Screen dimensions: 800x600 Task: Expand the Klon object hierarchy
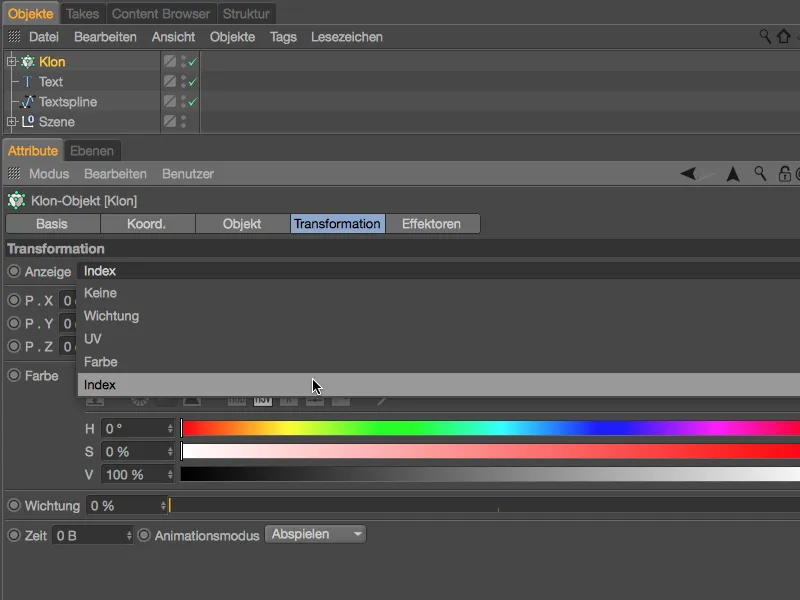coord(11,62)
